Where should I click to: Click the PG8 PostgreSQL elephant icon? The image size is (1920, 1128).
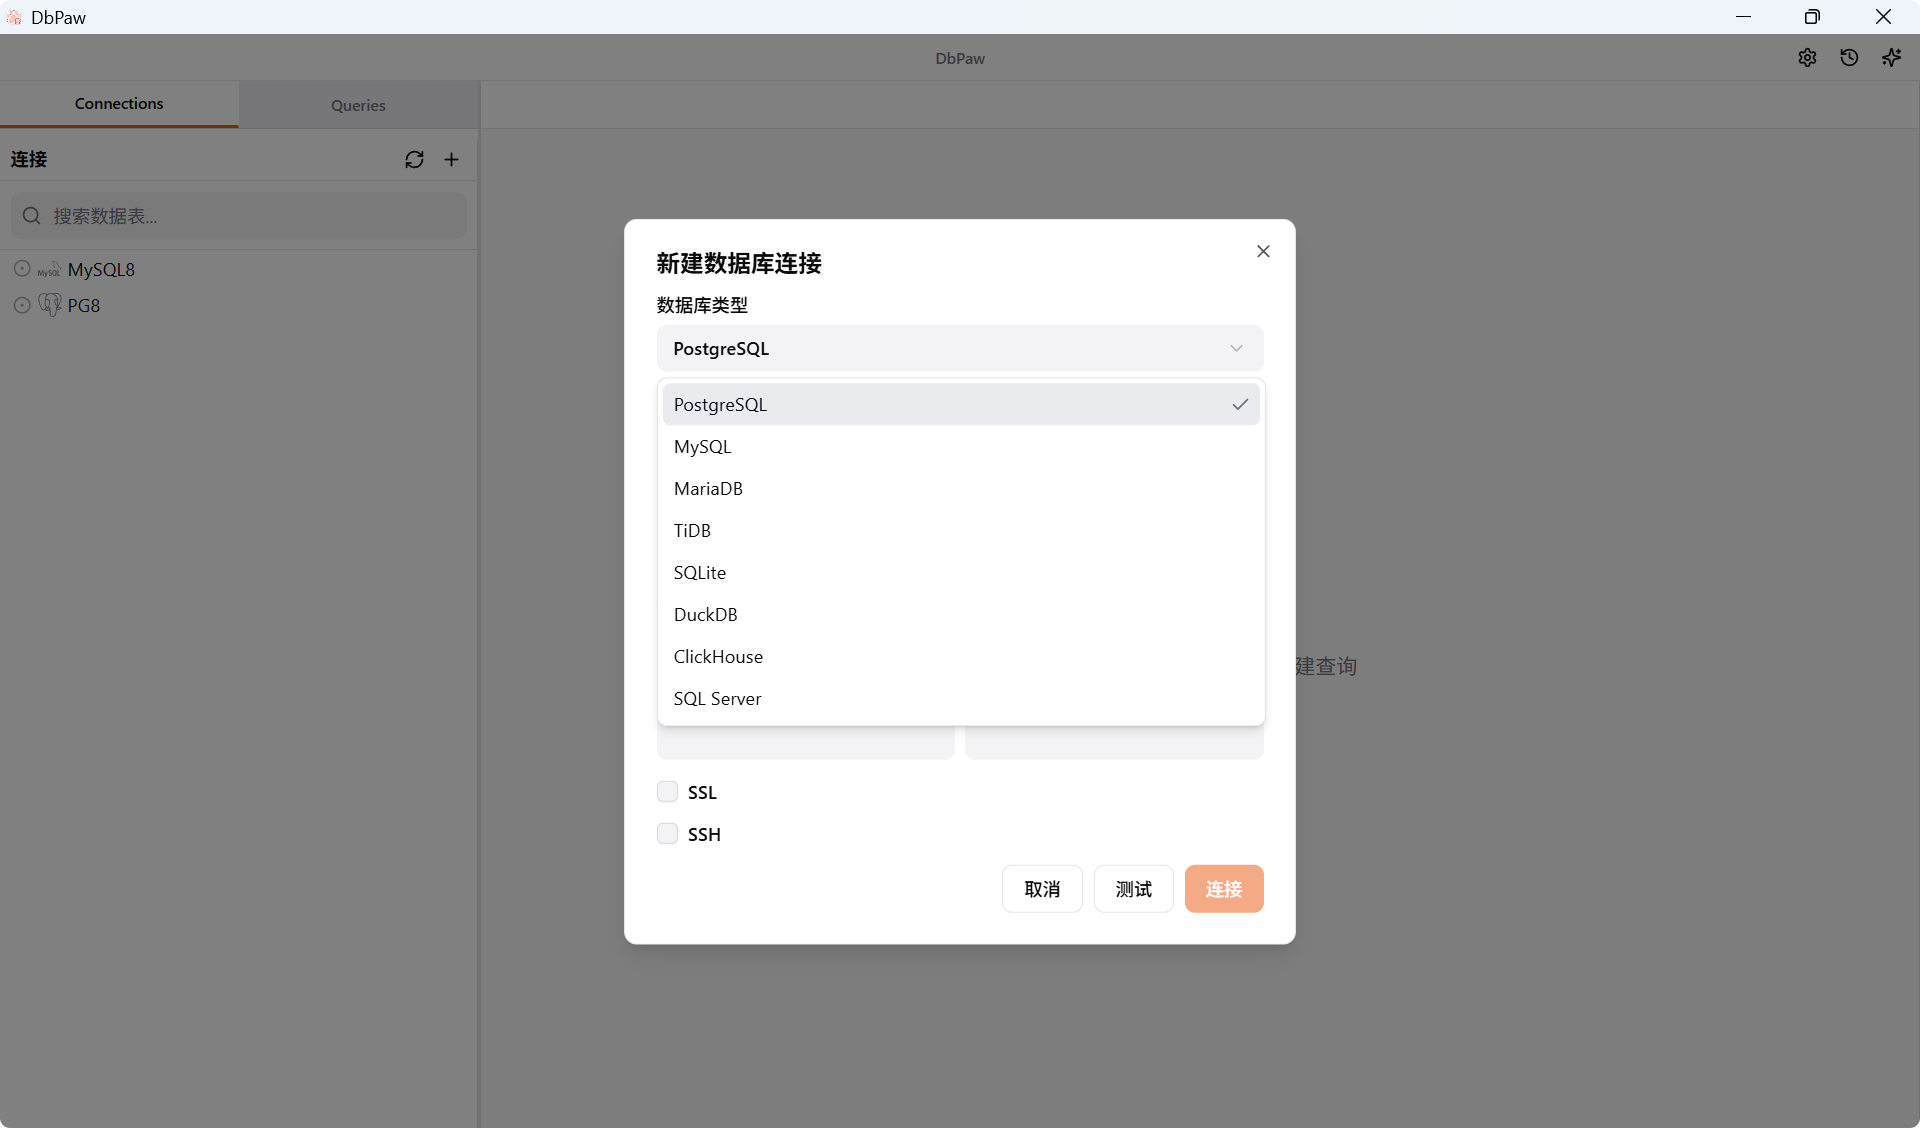(50, 305)
